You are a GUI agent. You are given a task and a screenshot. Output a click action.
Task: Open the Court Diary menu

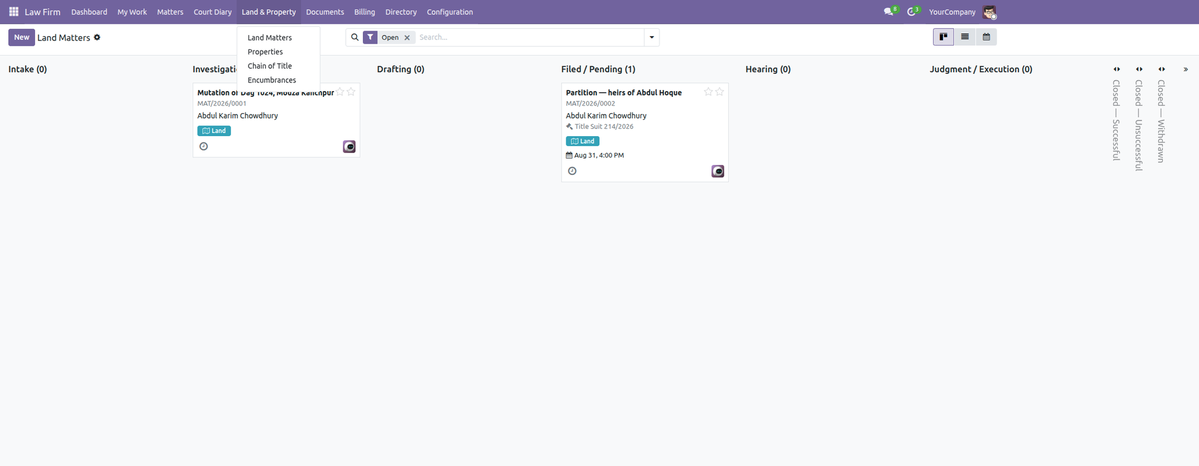tap(213, 12)
